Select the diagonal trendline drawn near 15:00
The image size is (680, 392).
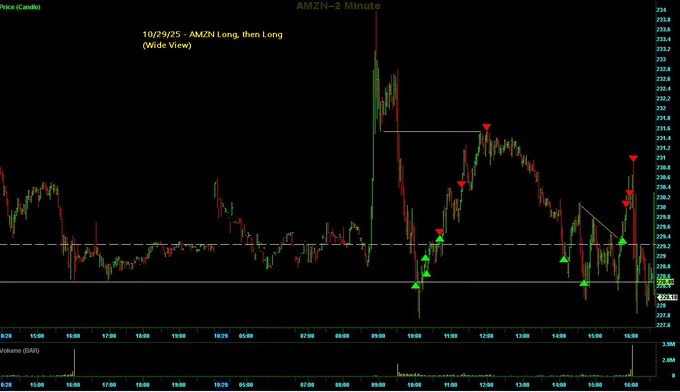point(598,221)
